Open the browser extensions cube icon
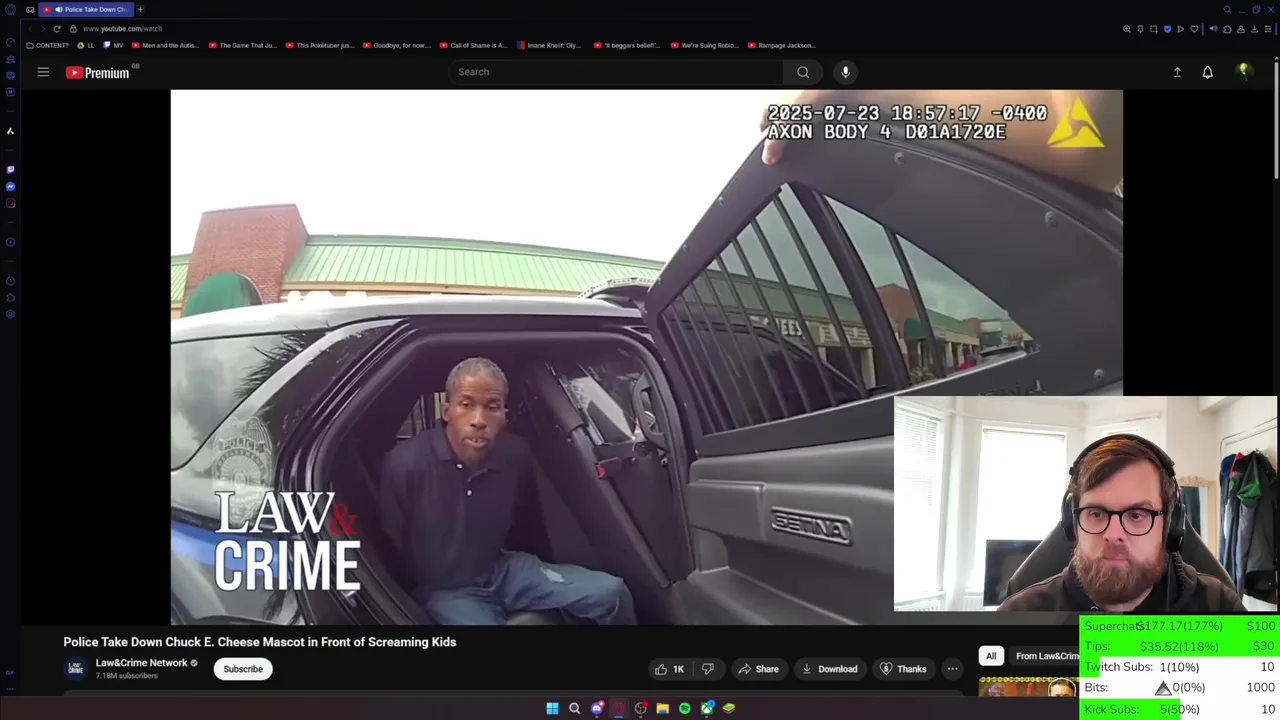 (x=1227, y=29)
